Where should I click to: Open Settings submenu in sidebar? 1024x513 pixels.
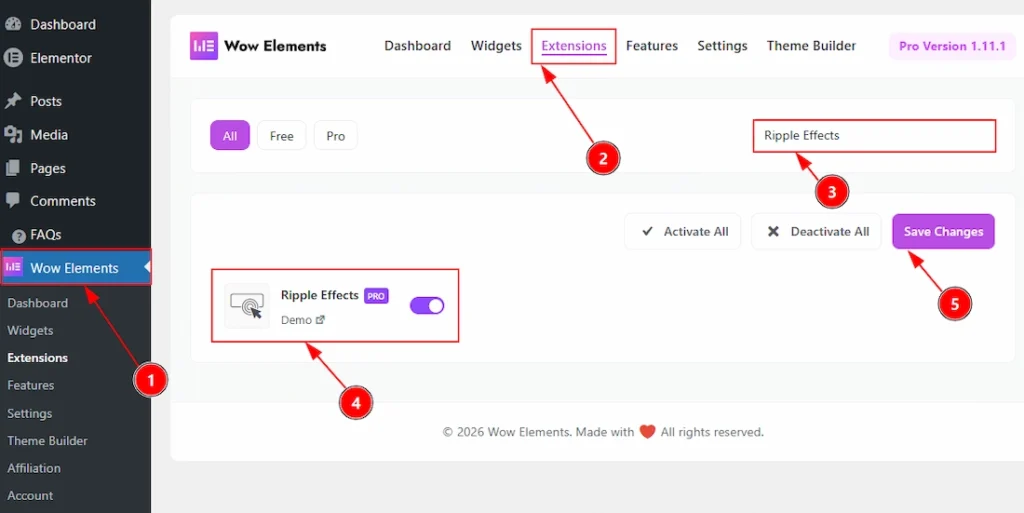tap(29, 413)
